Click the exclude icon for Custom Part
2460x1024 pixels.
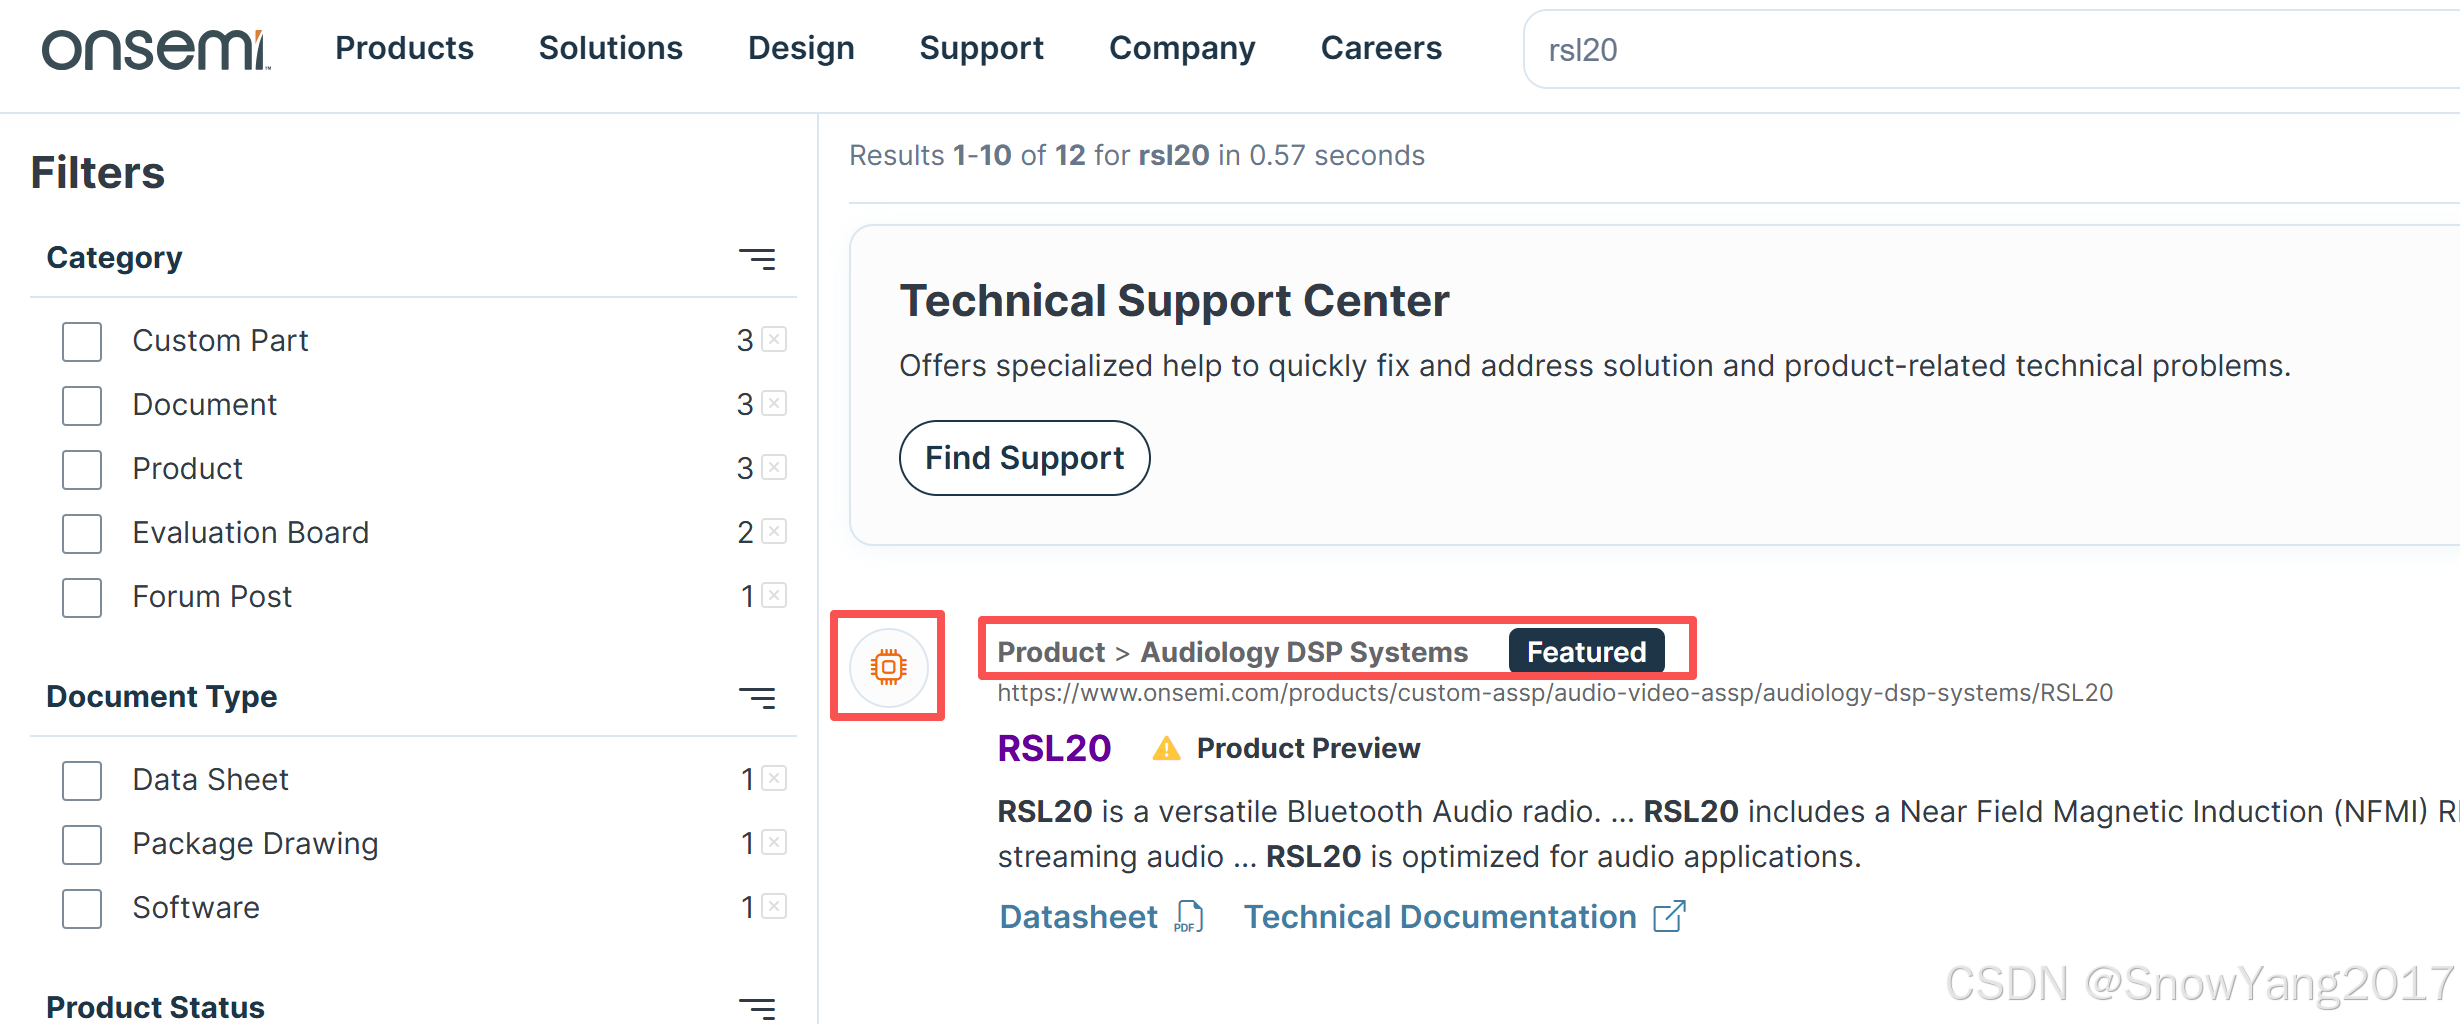[x=774, y=339]
